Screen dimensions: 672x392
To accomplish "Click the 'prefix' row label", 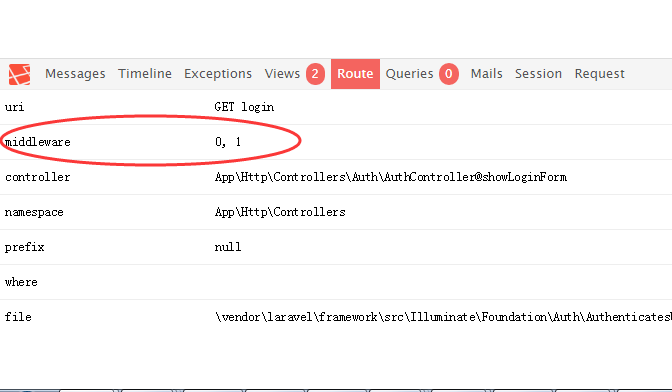I will pos(24,247).
